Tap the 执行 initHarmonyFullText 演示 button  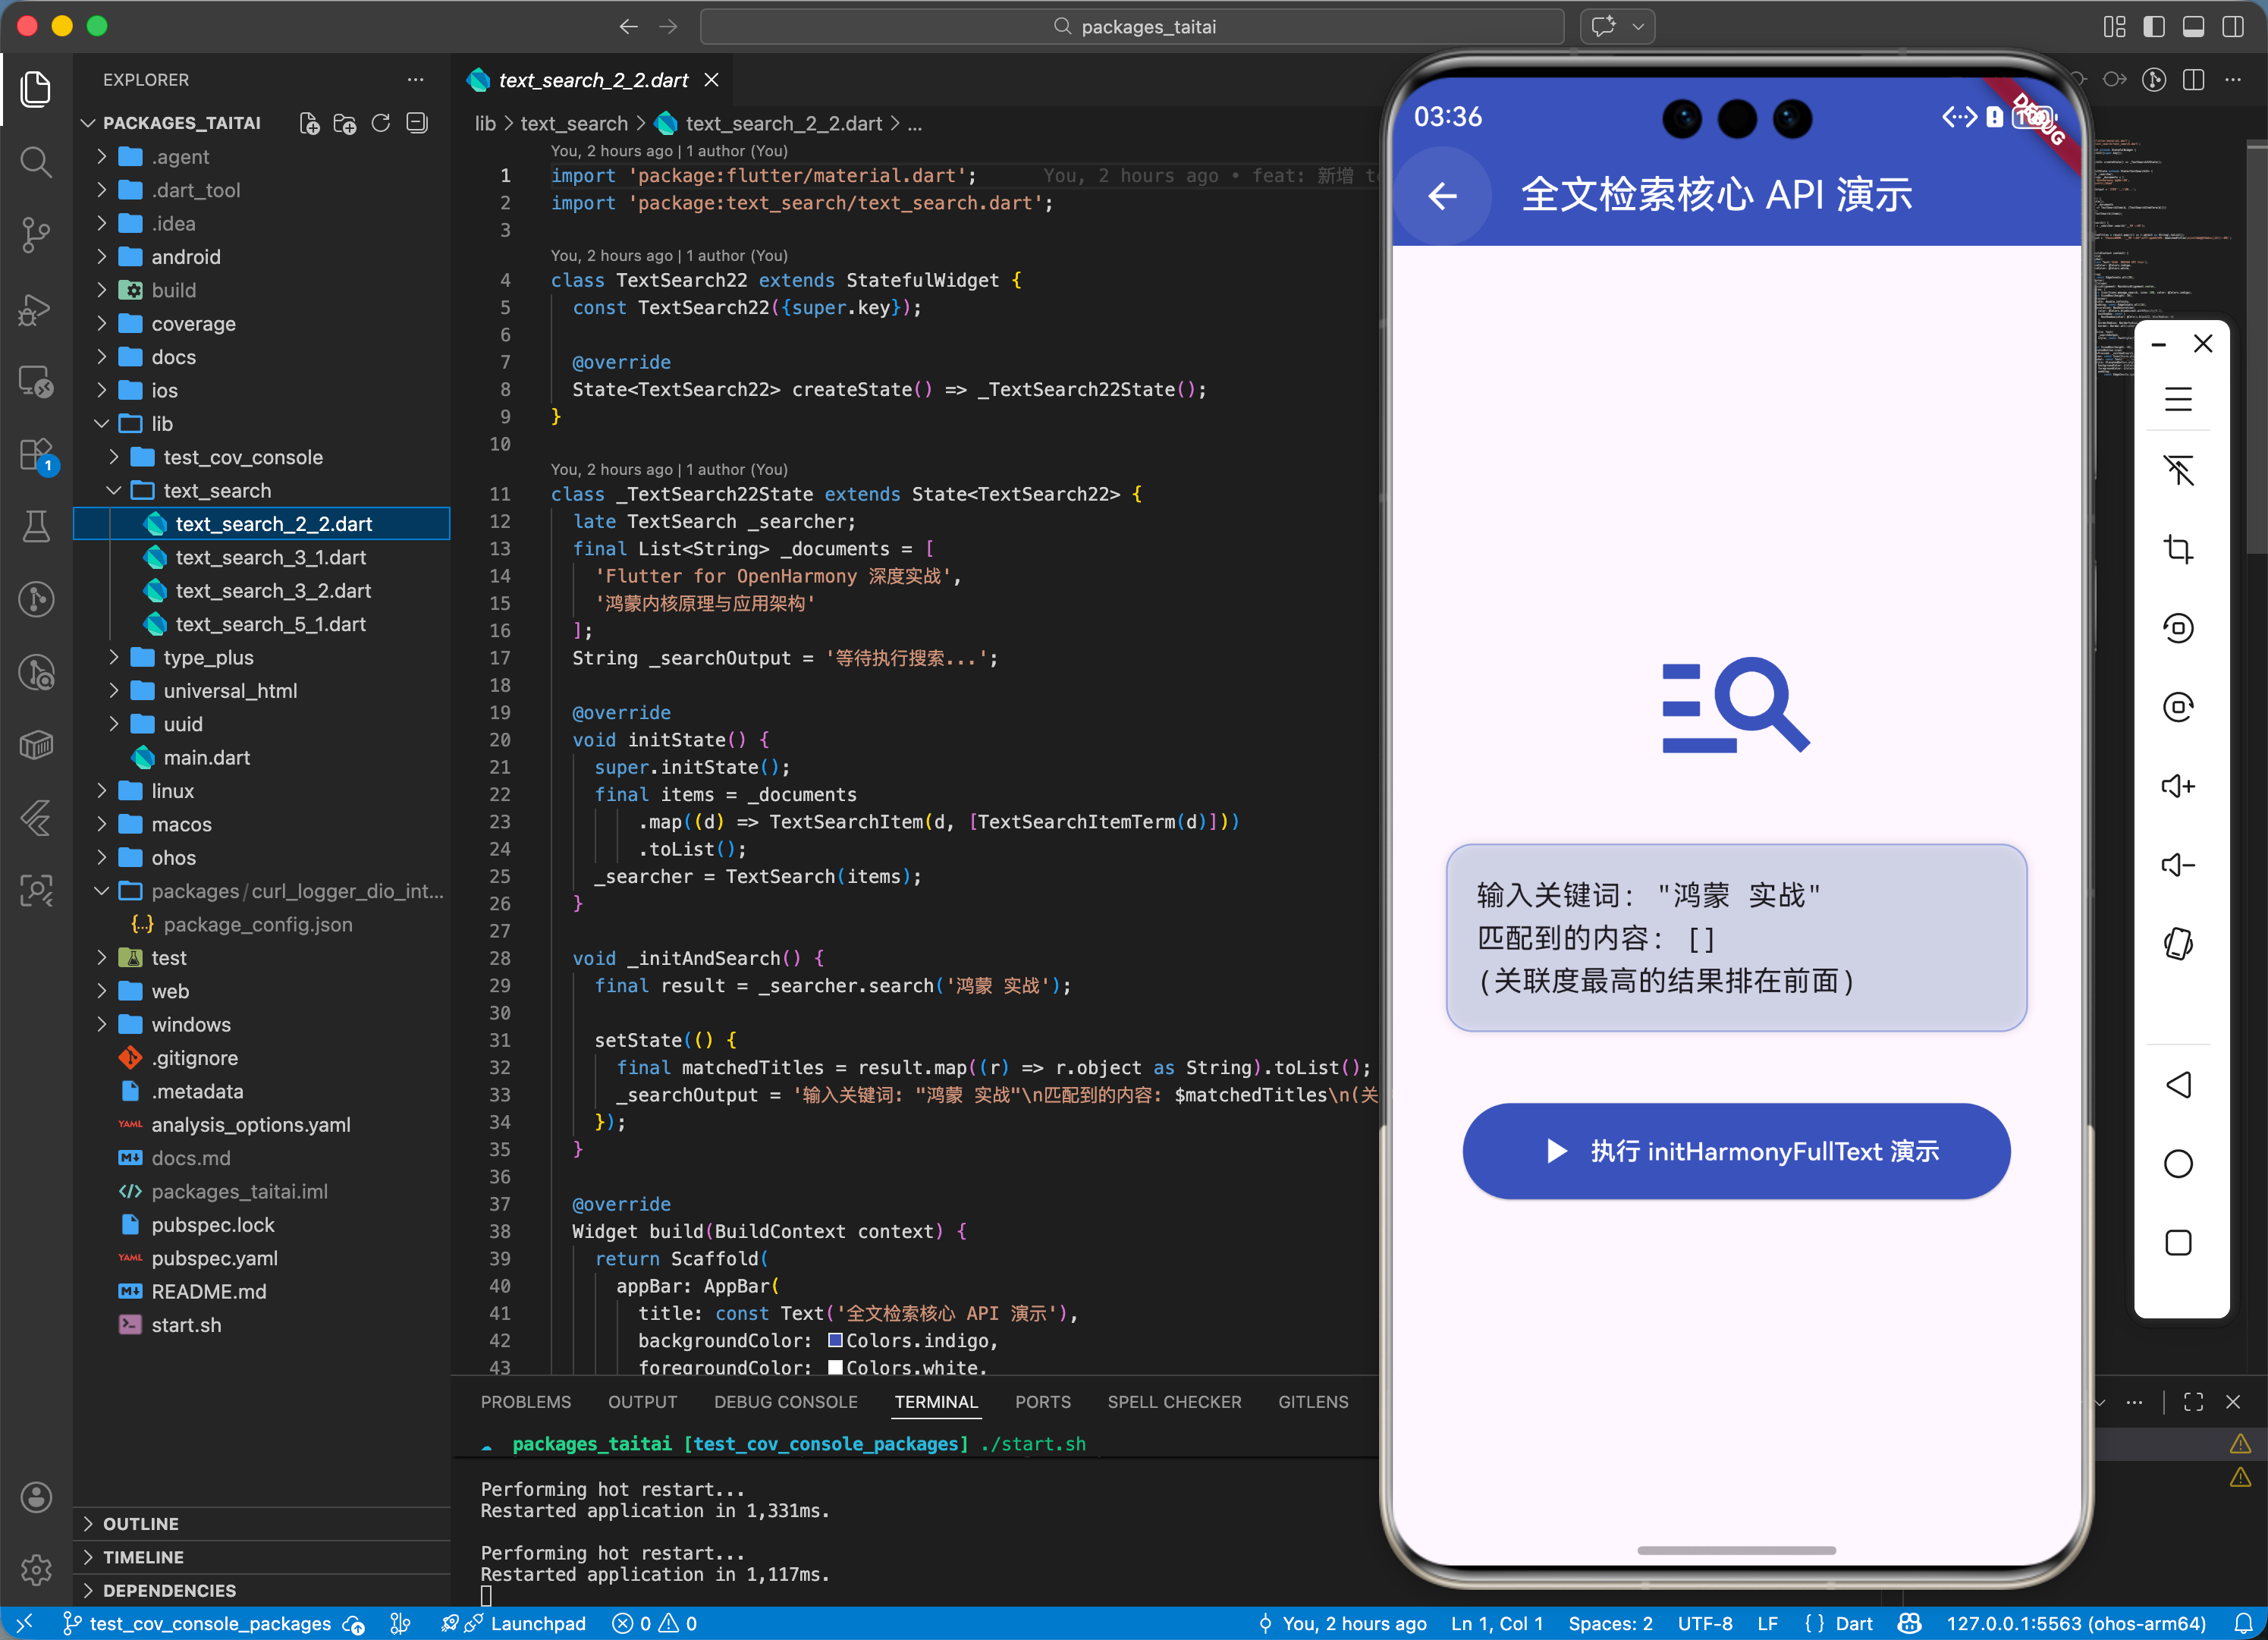click(x=1736, y=1151)
